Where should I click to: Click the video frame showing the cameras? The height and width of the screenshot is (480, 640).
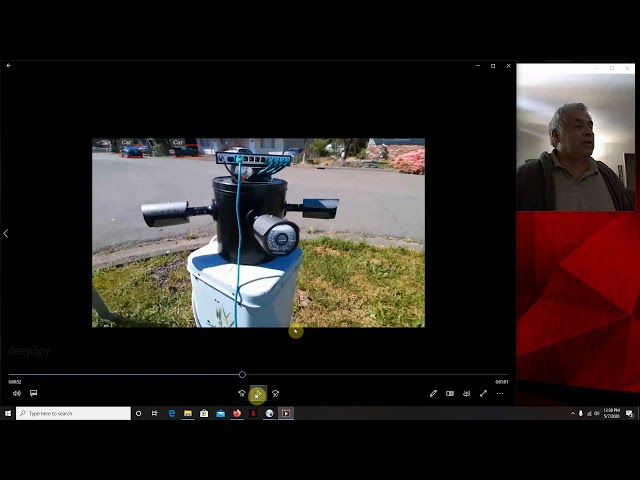pos(258,233)
